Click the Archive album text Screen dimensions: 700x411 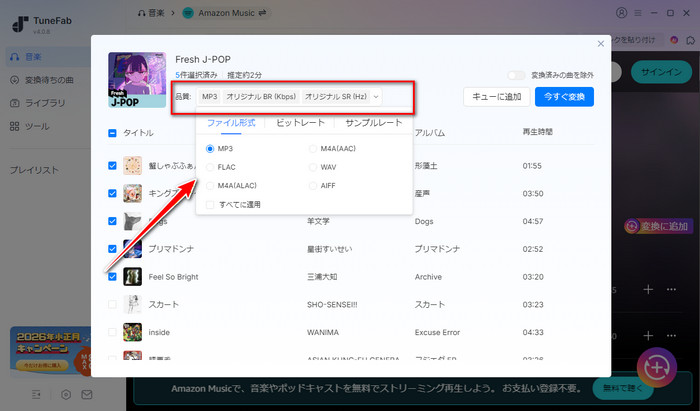(x=428, y=277)
